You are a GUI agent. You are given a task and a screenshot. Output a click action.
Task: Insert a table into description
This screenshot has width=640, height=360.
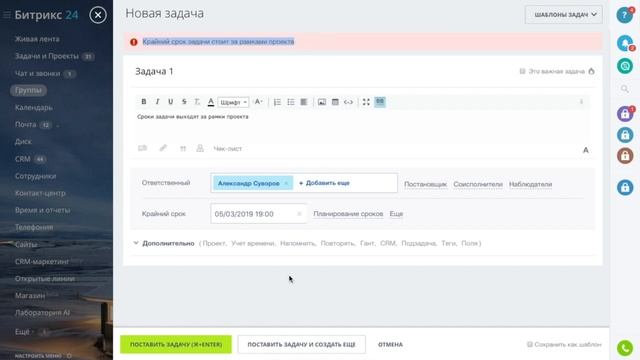tap(335, 102)
